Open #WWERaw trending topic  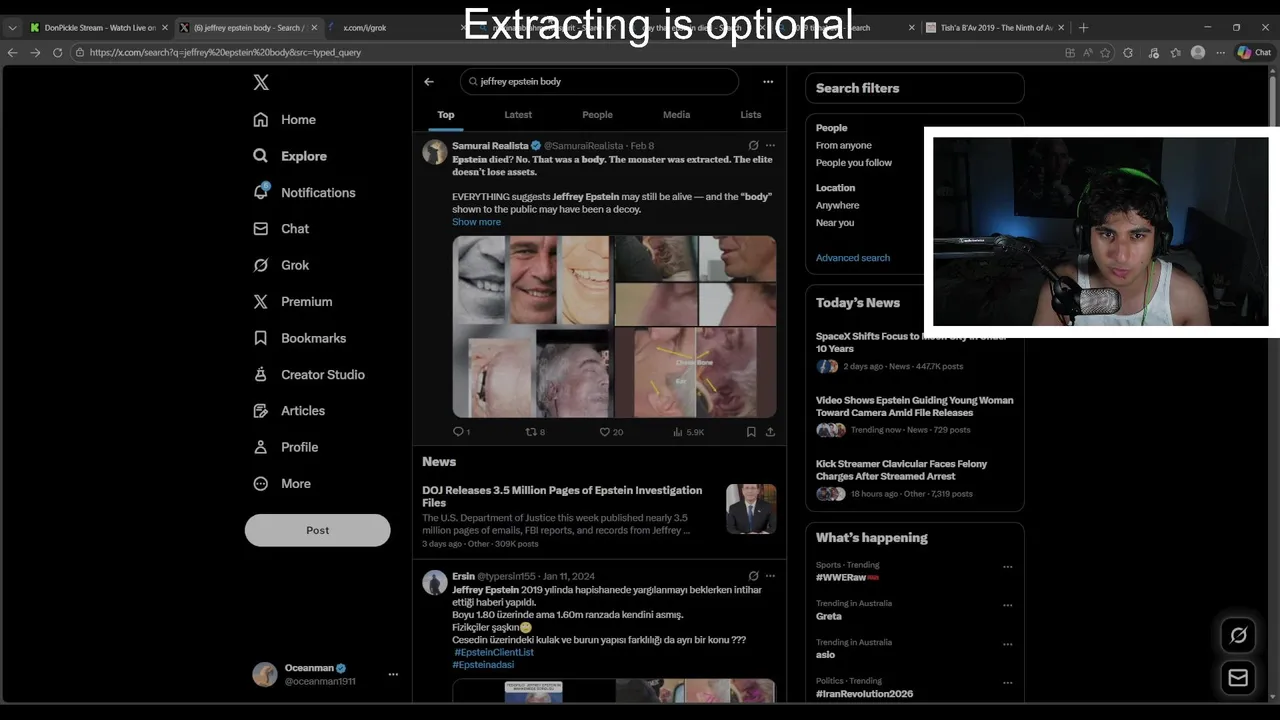(x=847, y=578)
